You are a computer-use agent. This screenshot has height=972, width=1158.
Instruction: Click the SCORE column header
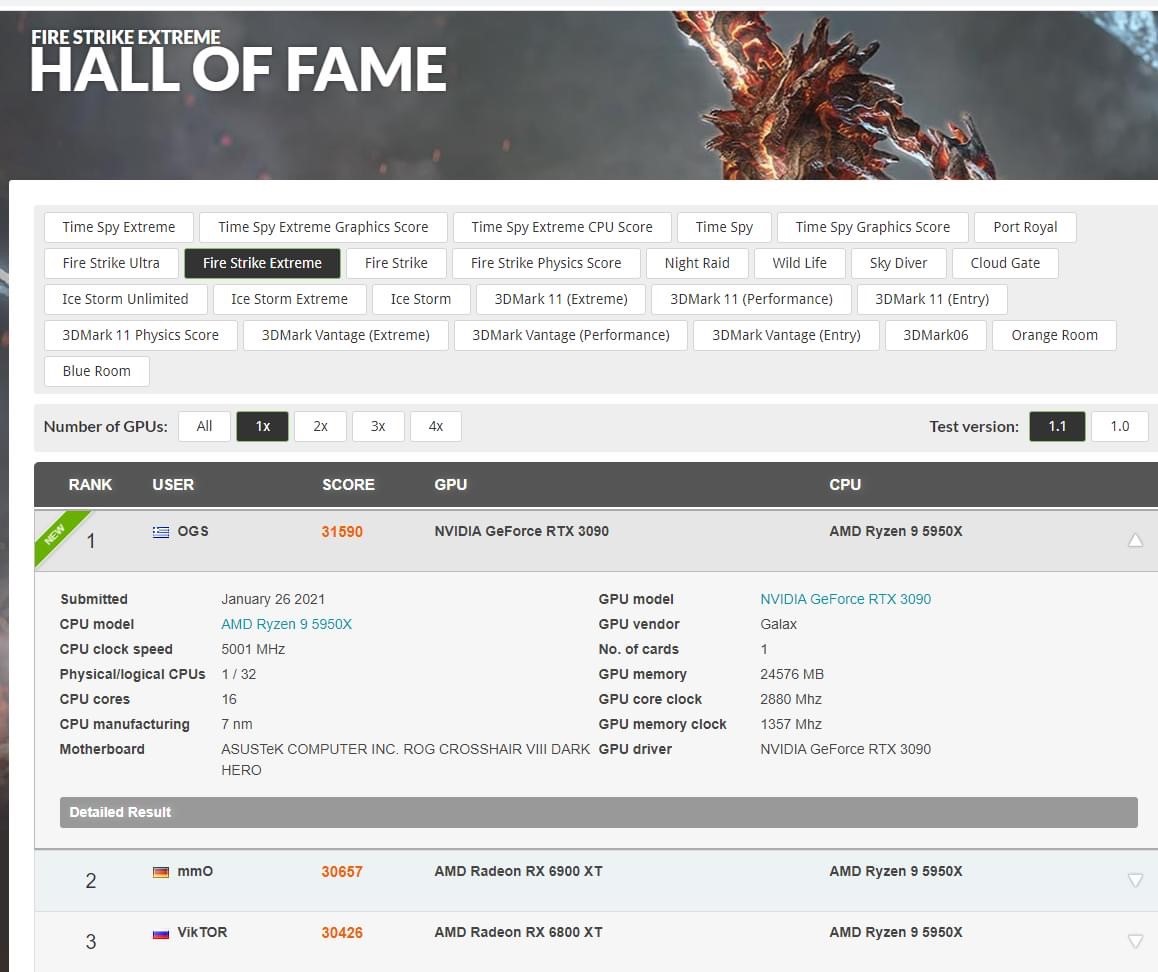(x=348, y=485)
